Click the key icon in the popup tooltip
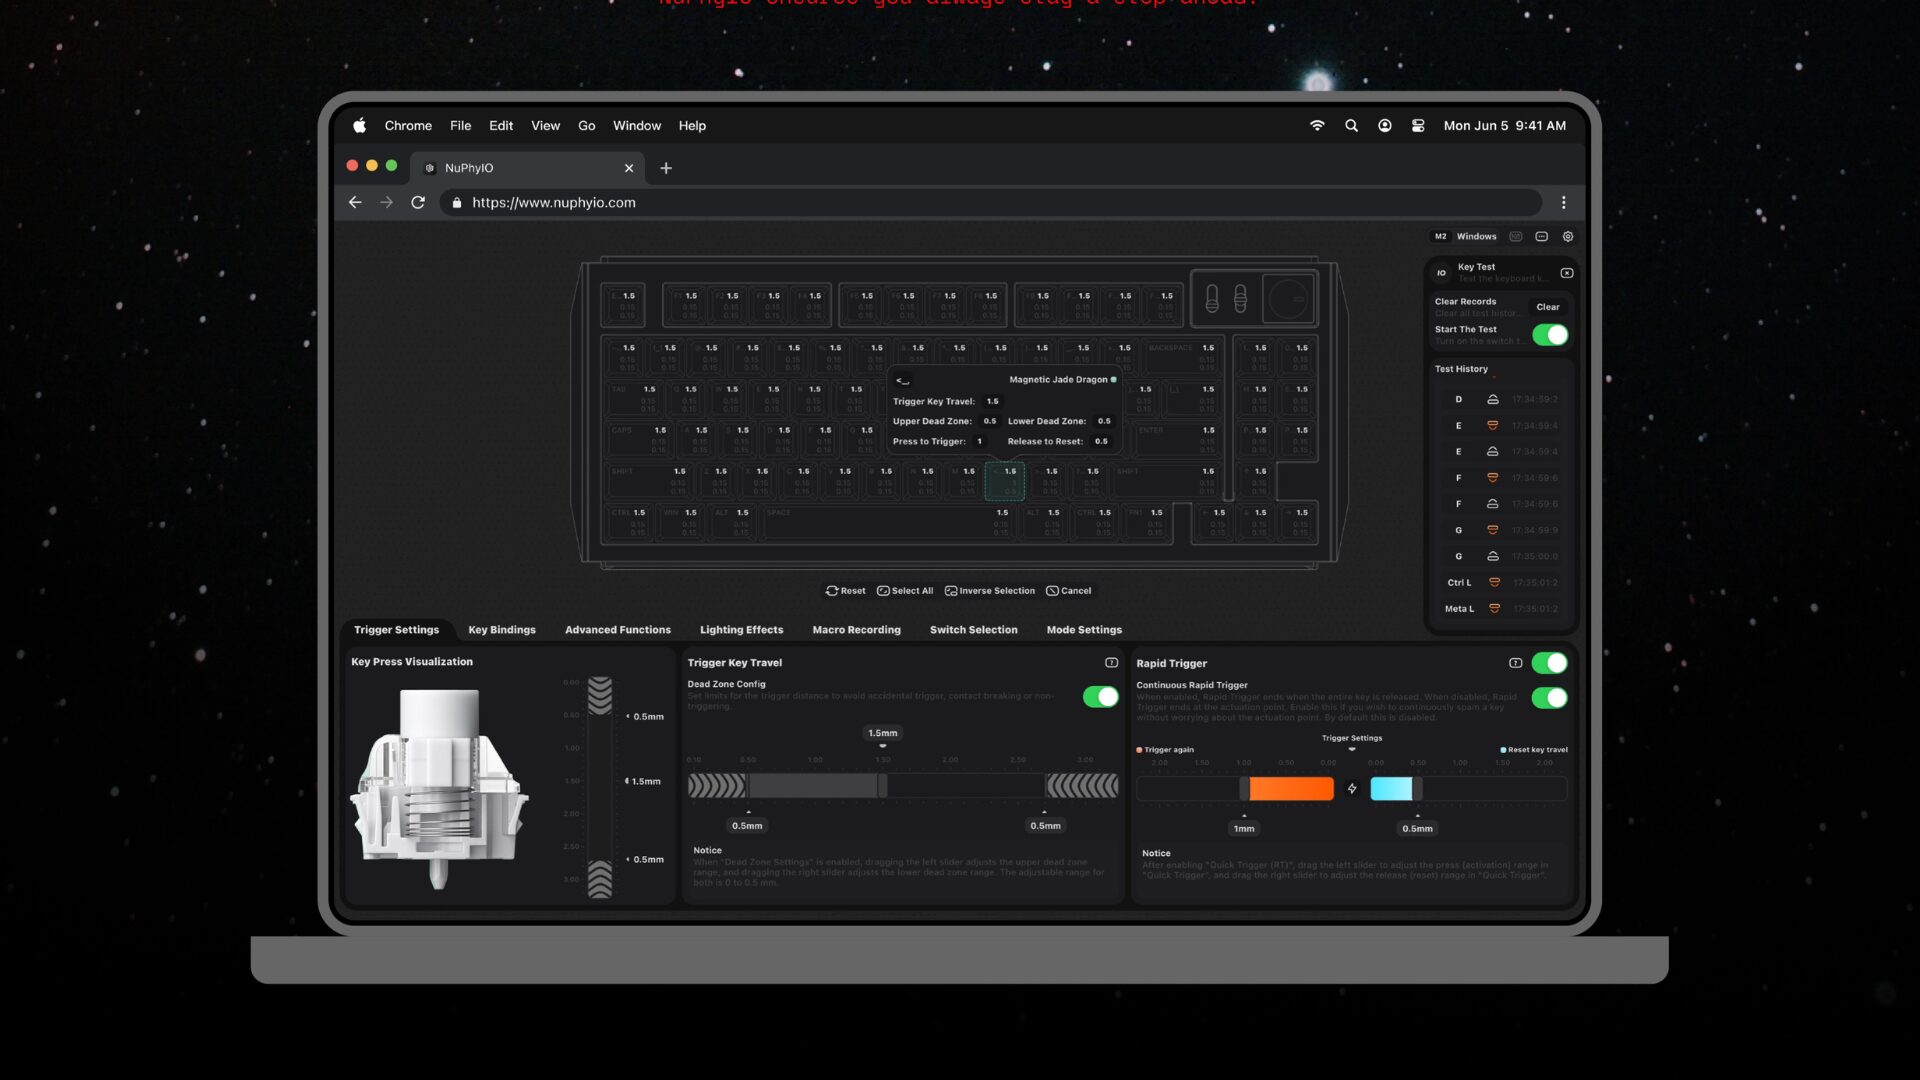Screen dimensions: 1920x1080 (x=903, y=381)
